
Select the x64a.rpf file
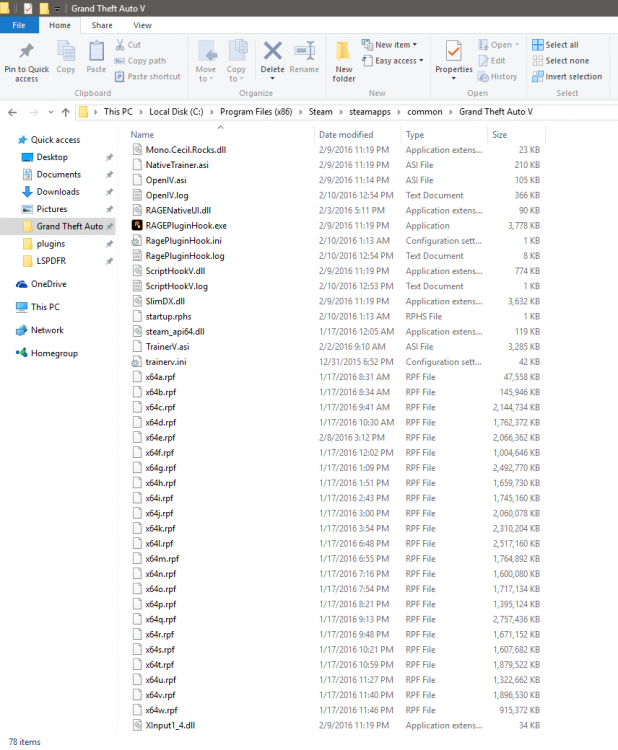point(161,377)
